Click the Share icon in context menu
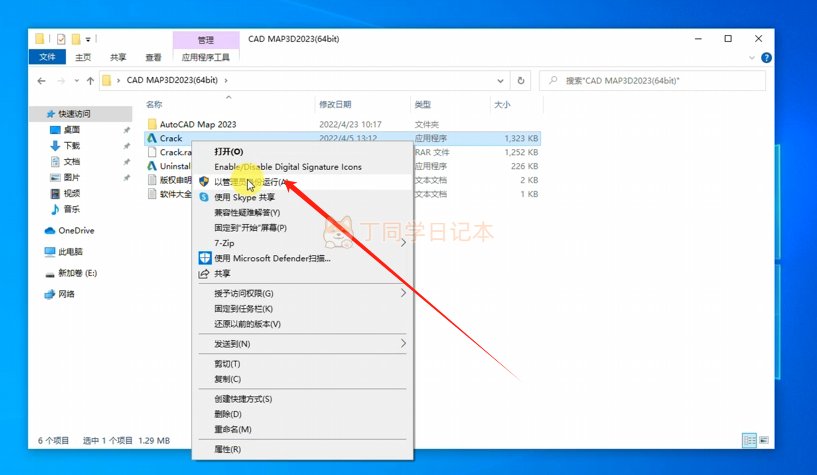817x475 pixels. (x=204, y=273)
